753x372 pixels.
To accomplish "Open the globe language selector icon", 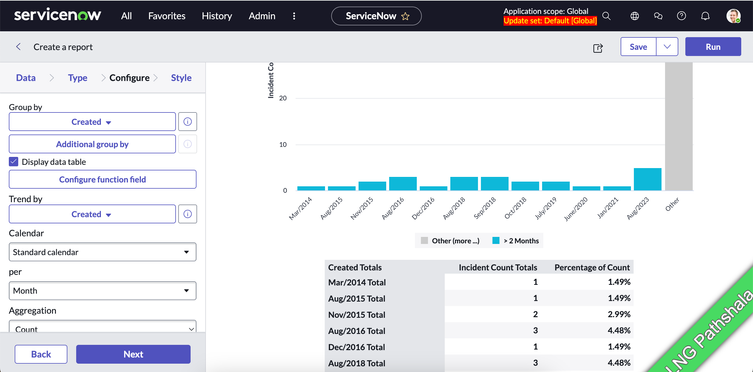I will (x=634, y=16).
